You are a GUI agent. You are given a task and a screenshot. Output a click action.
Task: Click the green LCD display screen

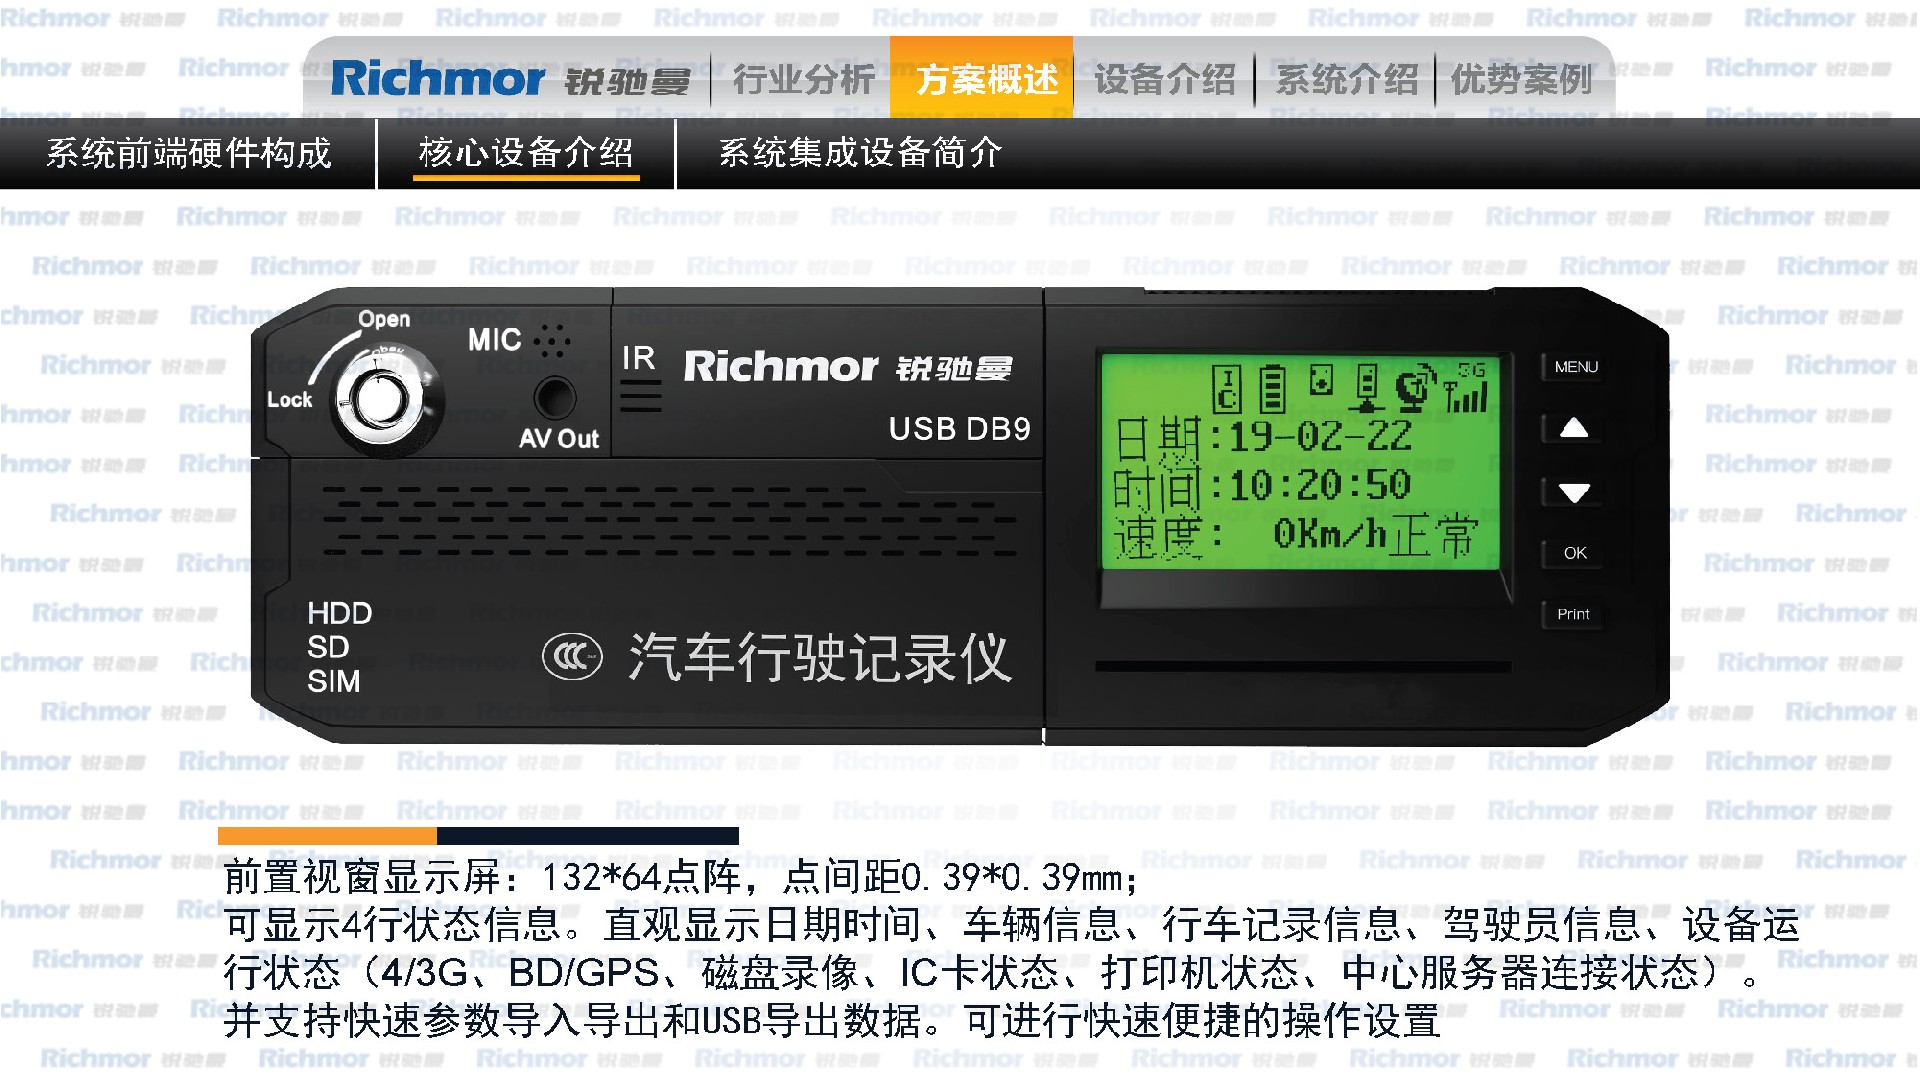pyautogui.click(x=1300, y=461)
